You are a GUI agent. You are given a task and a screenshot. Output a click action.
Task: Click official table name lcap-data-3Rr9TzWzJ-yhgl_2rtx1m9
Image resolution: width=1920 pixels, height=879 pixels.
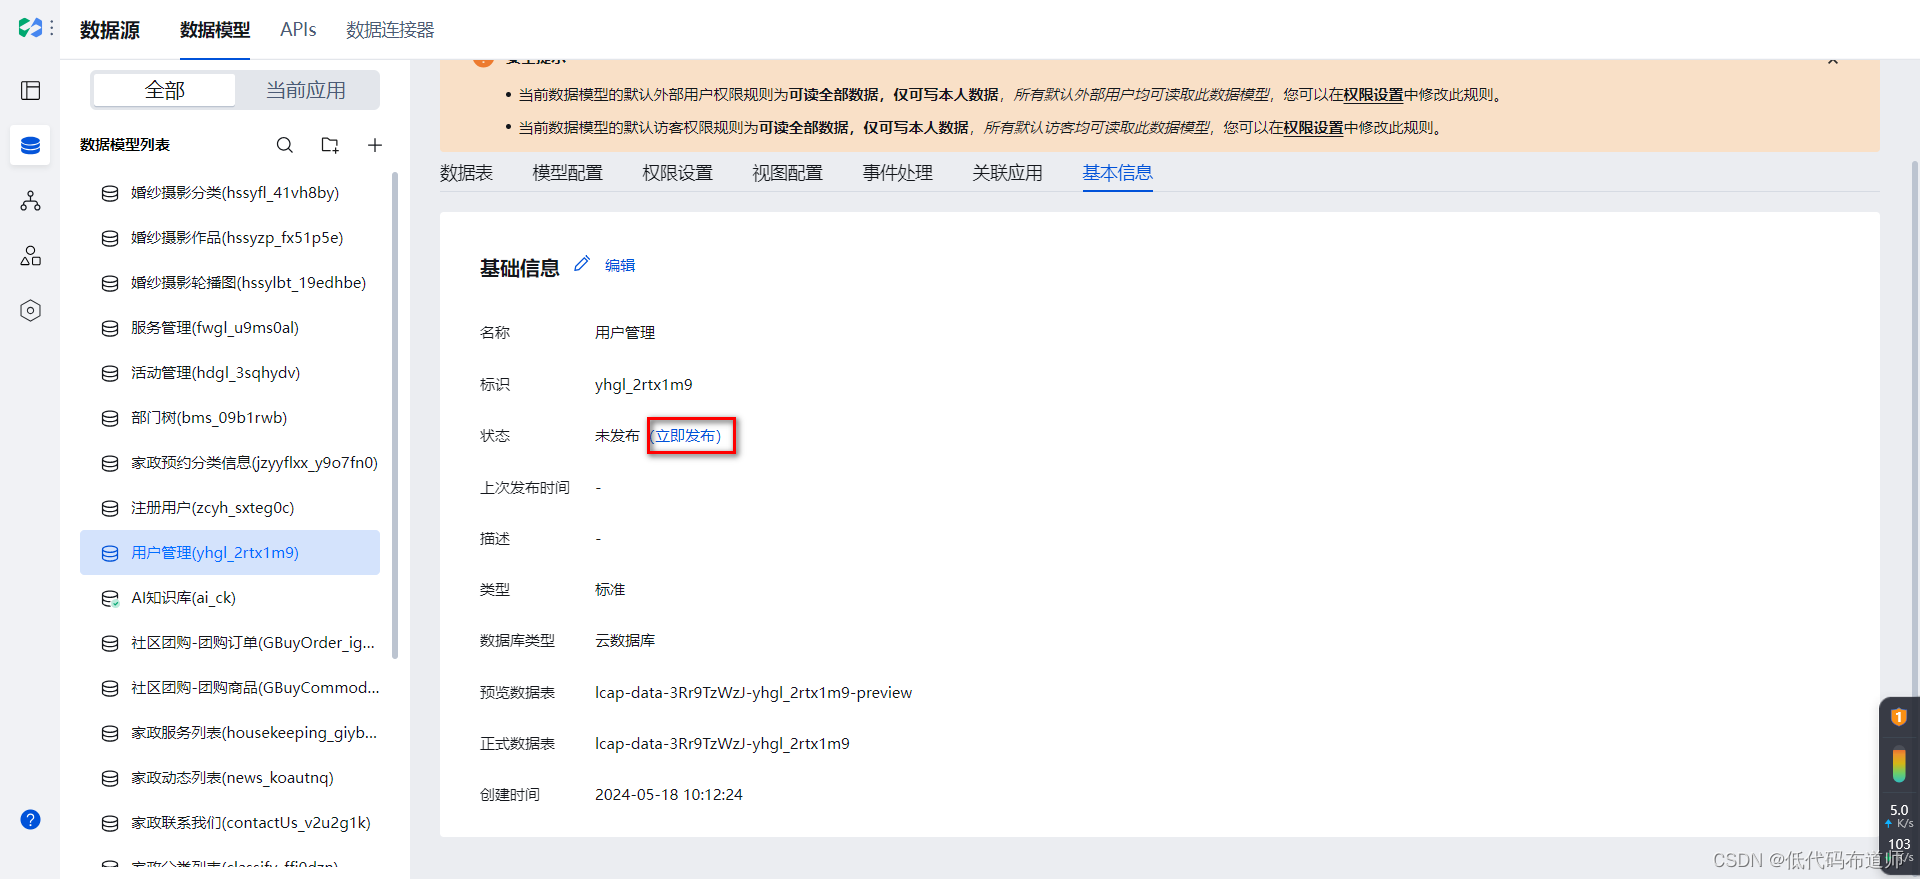coord(722,744)
